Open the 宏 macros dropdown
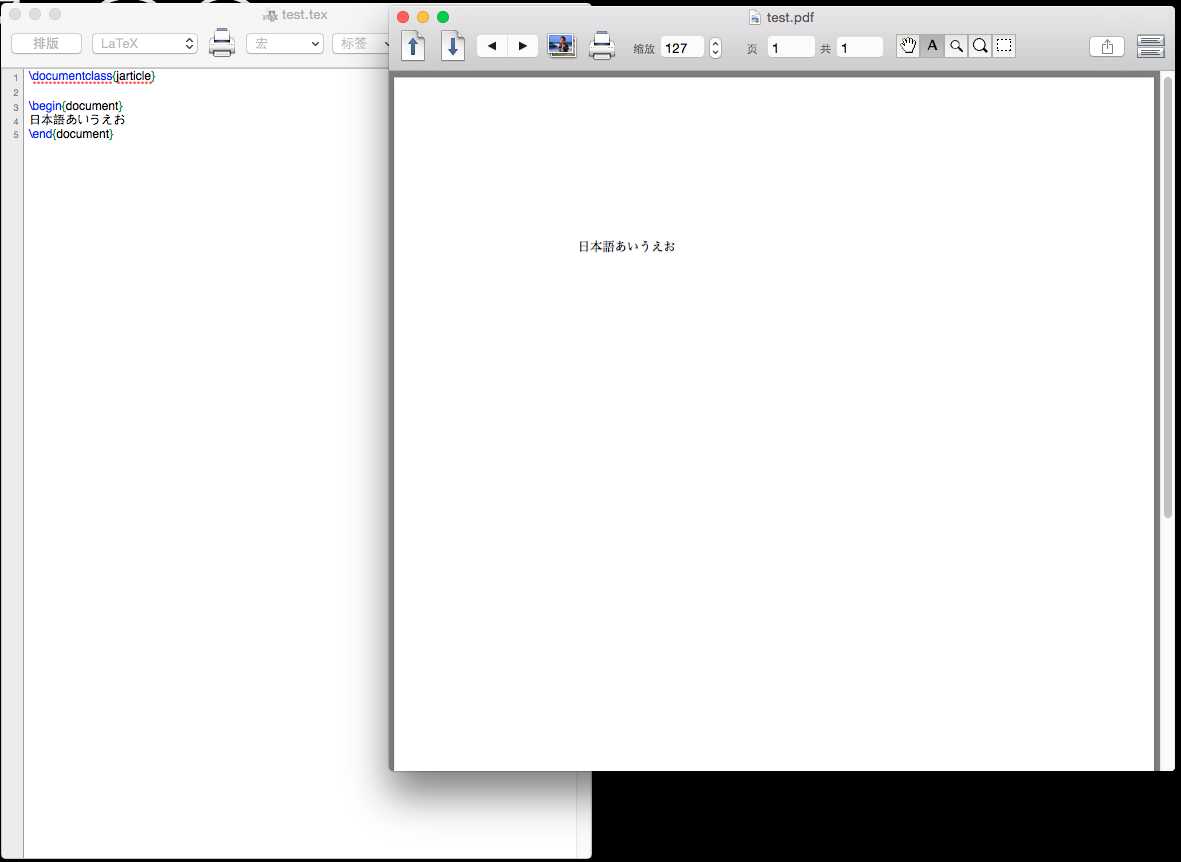1181x862 pixels. (285, 44)
